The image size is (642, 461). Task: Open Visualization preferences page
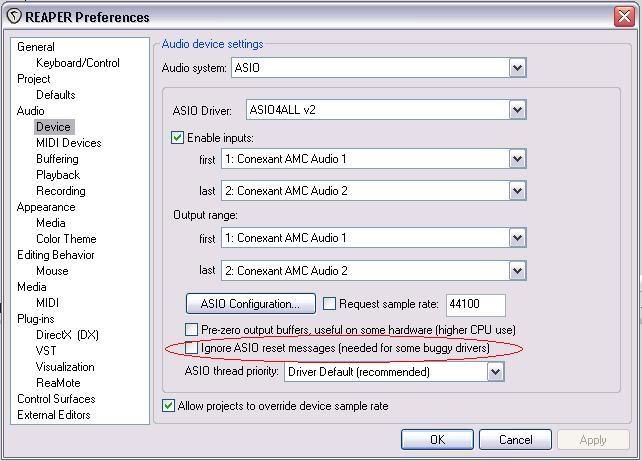tap(65, 367)
